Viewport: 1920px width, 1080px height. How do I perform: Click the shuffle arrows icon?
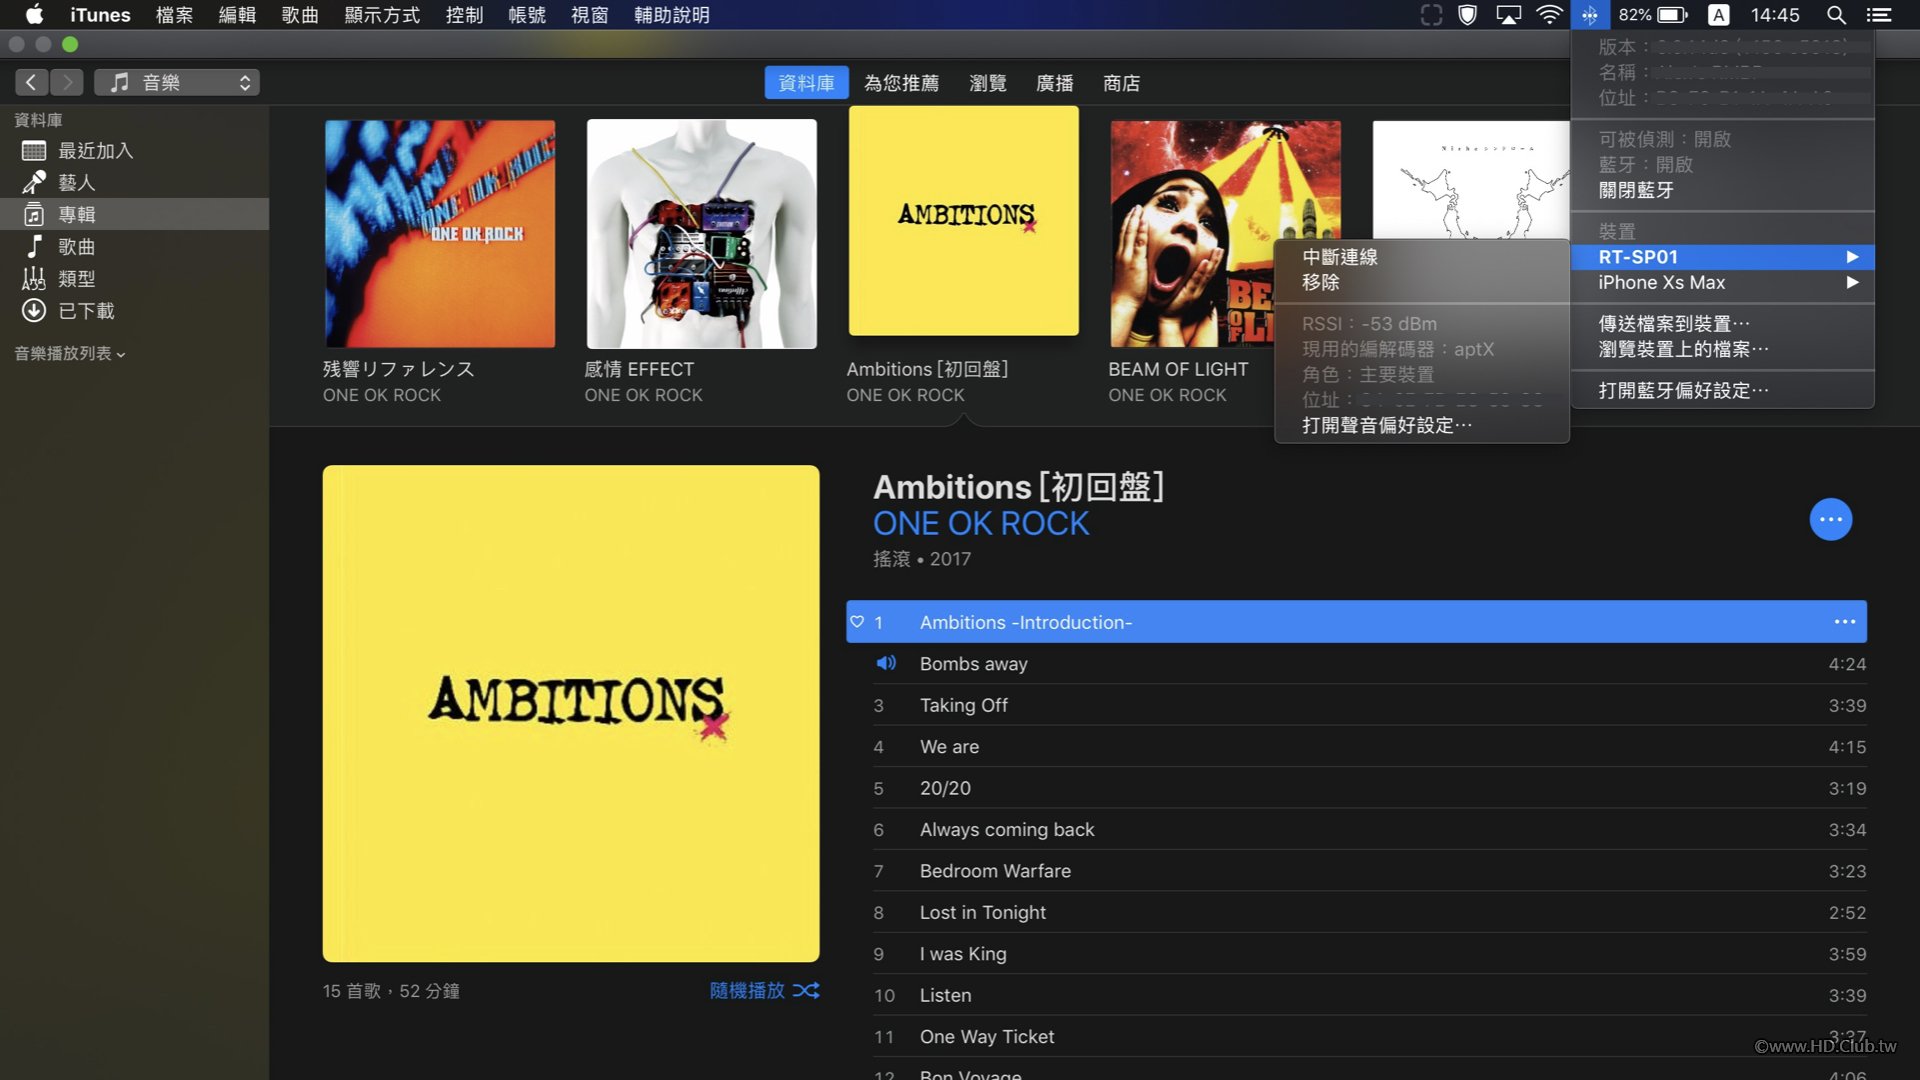806,990
